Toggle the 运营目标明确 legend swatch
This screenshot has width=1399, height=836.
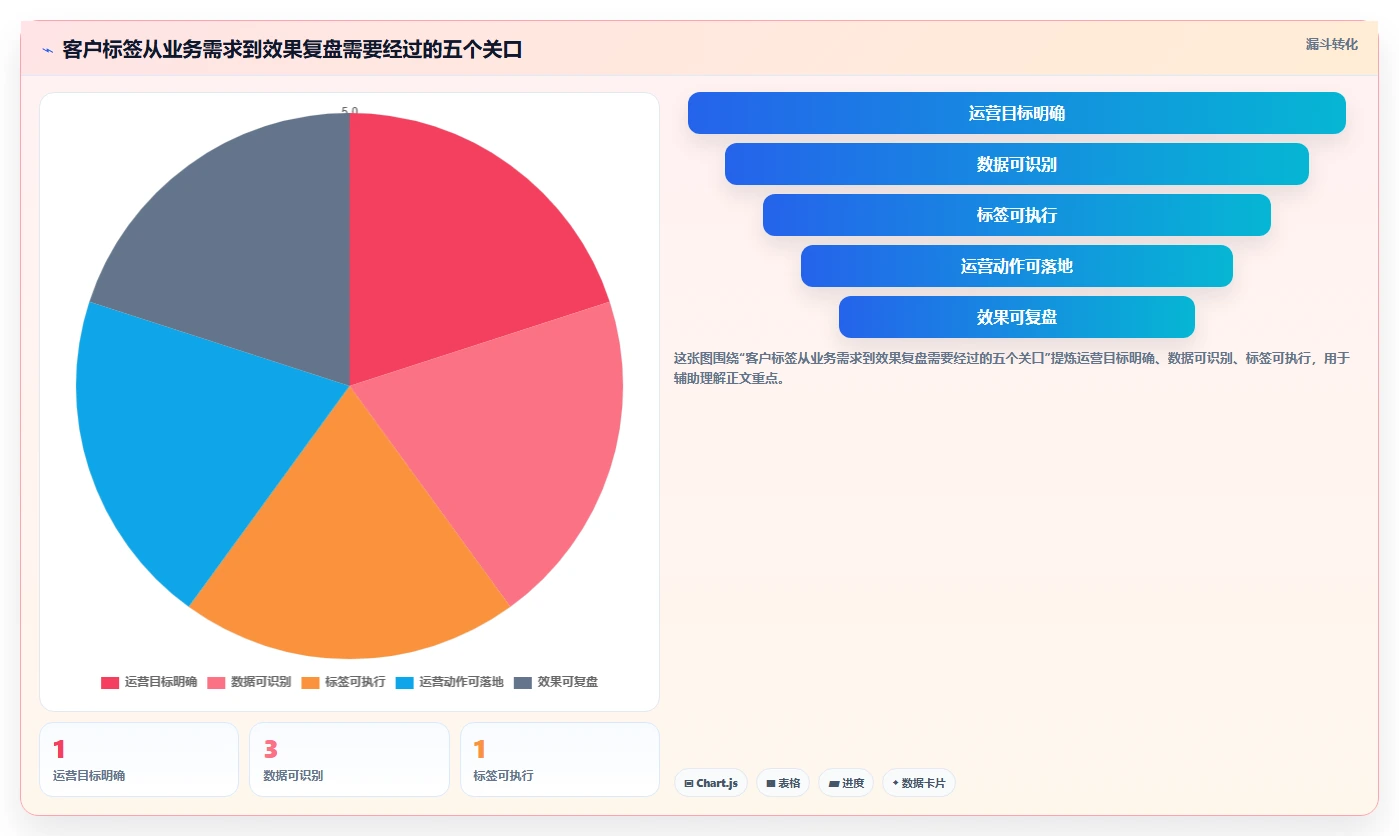110,682
